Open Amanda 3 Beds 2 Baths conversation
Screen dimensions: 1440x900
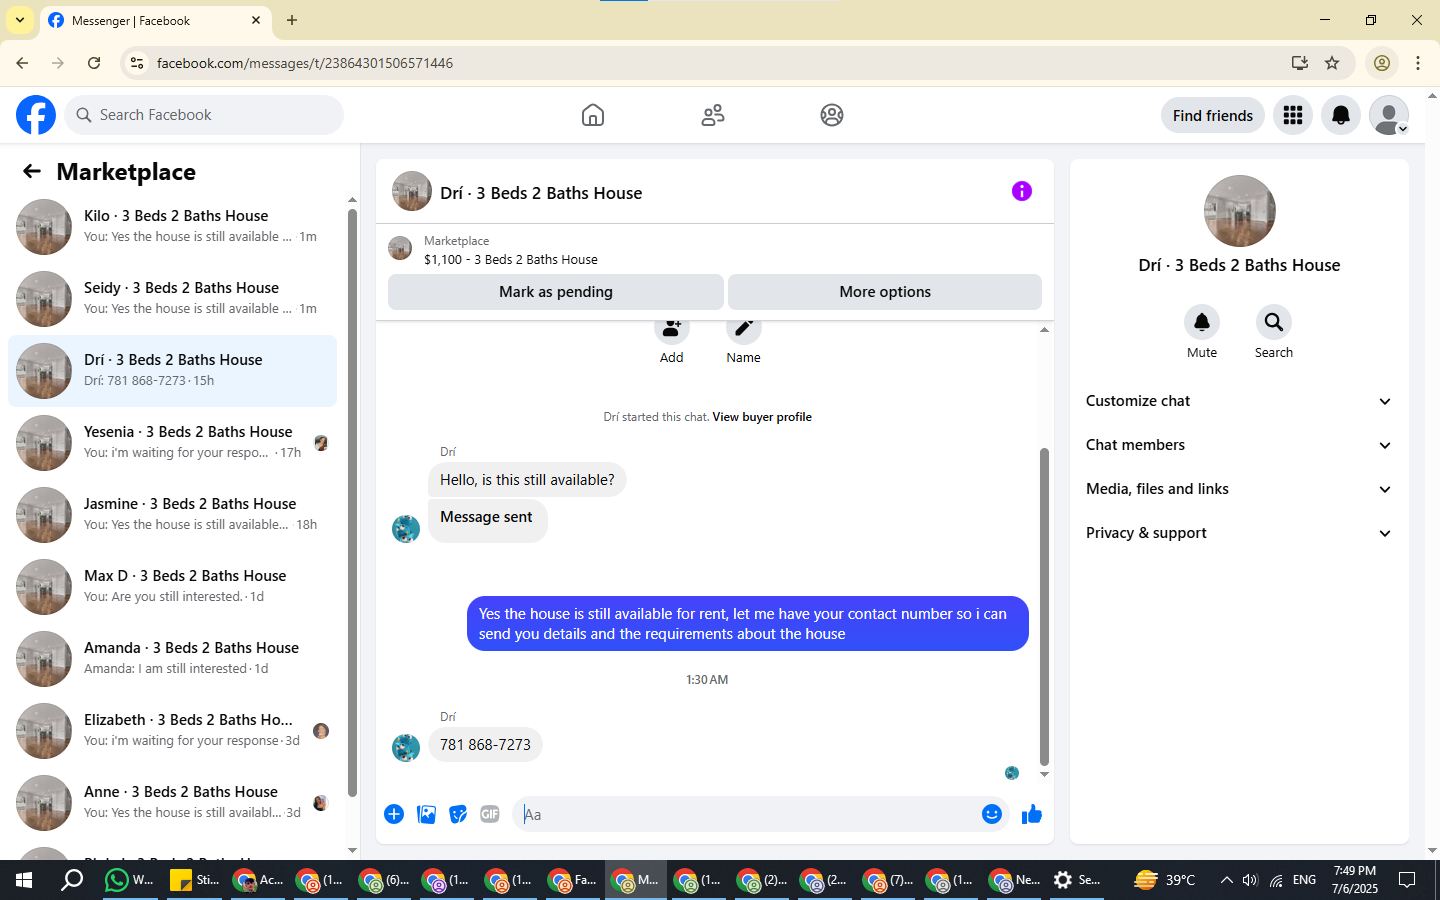coord(173,659)
